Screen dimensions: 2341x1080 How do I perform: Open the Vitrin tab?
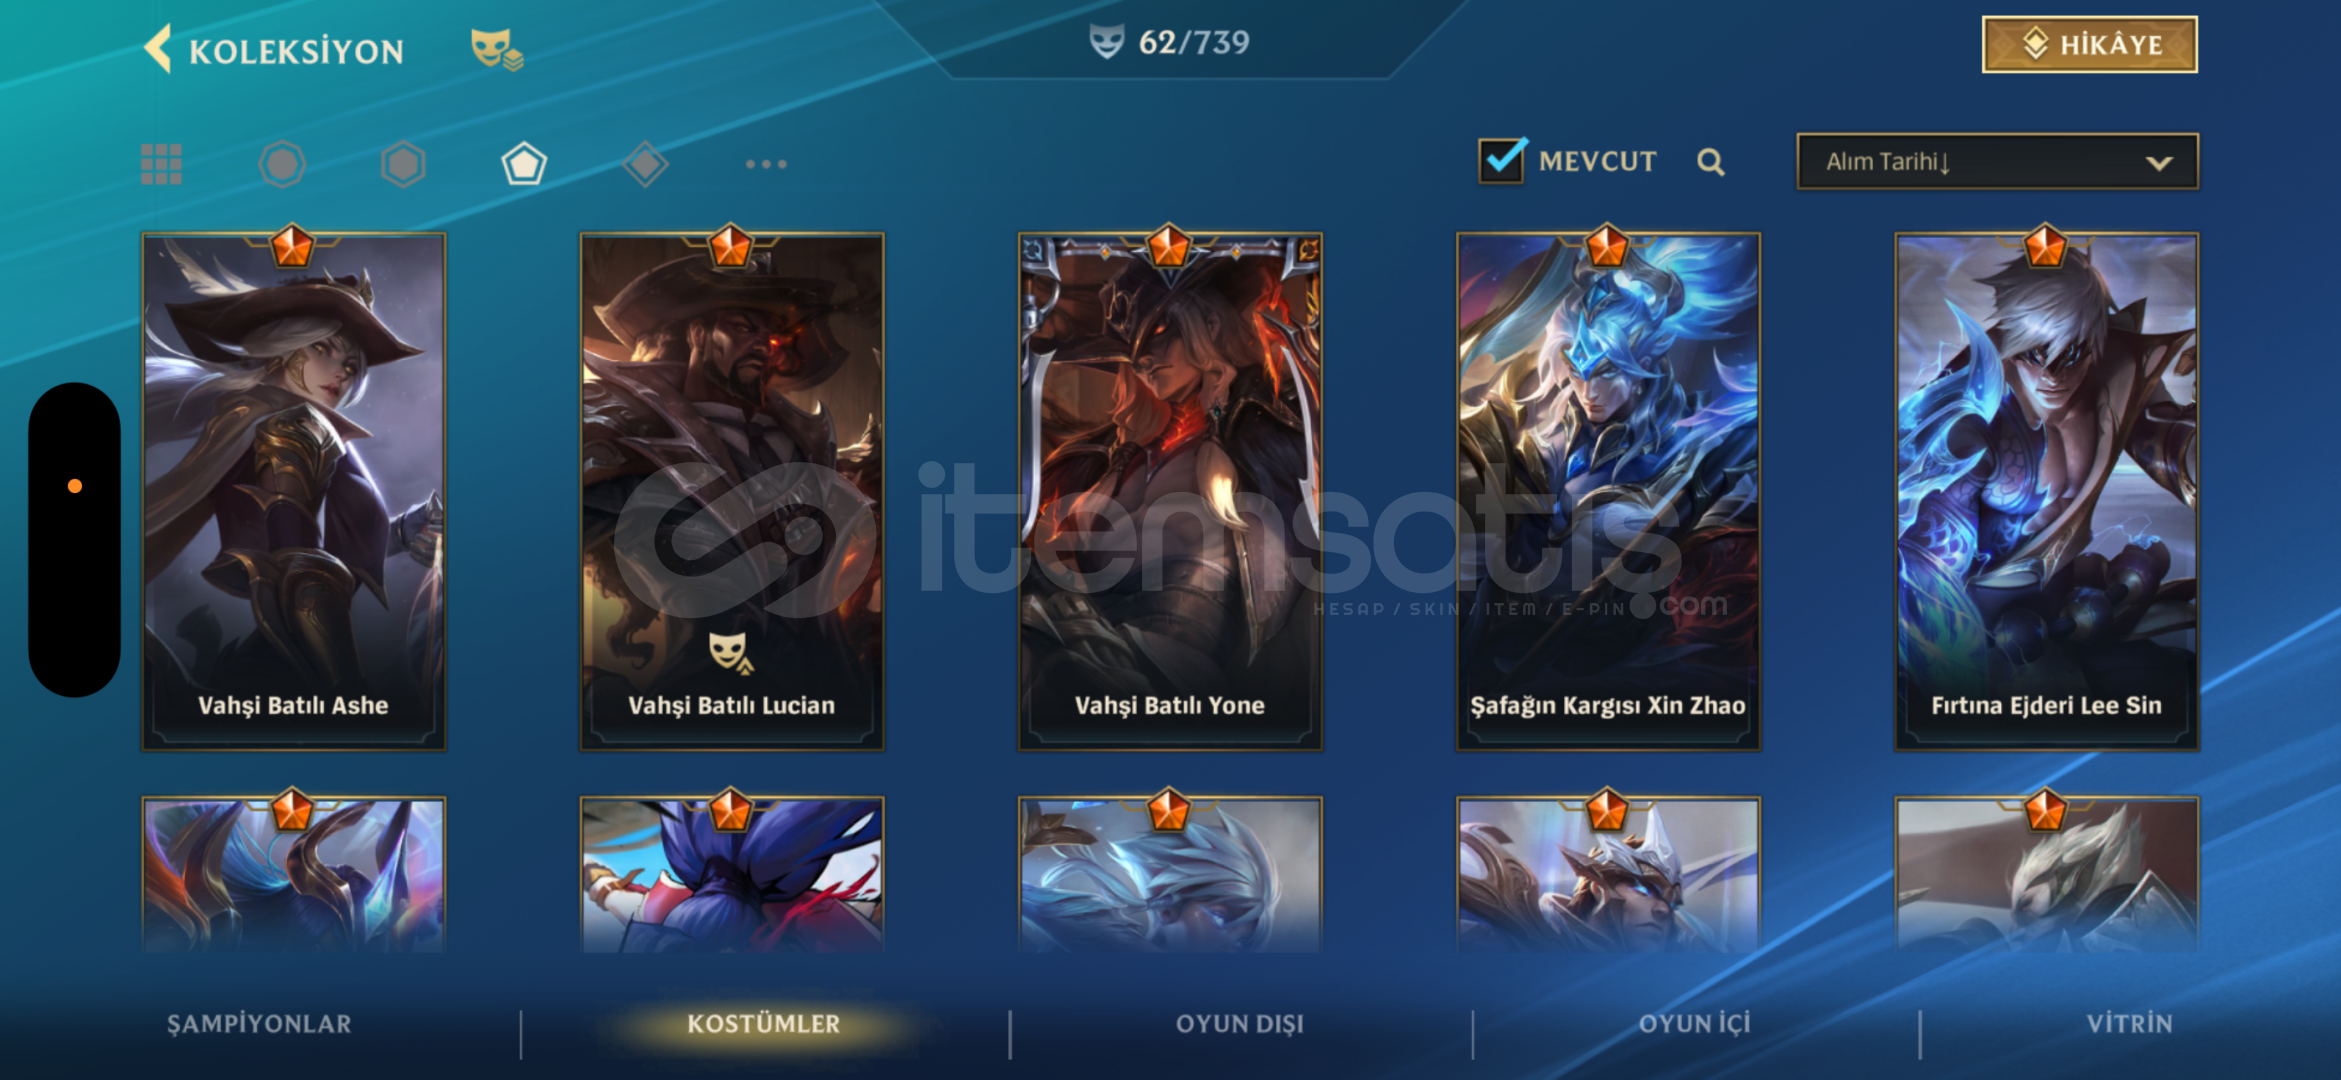(2129, 1024)
